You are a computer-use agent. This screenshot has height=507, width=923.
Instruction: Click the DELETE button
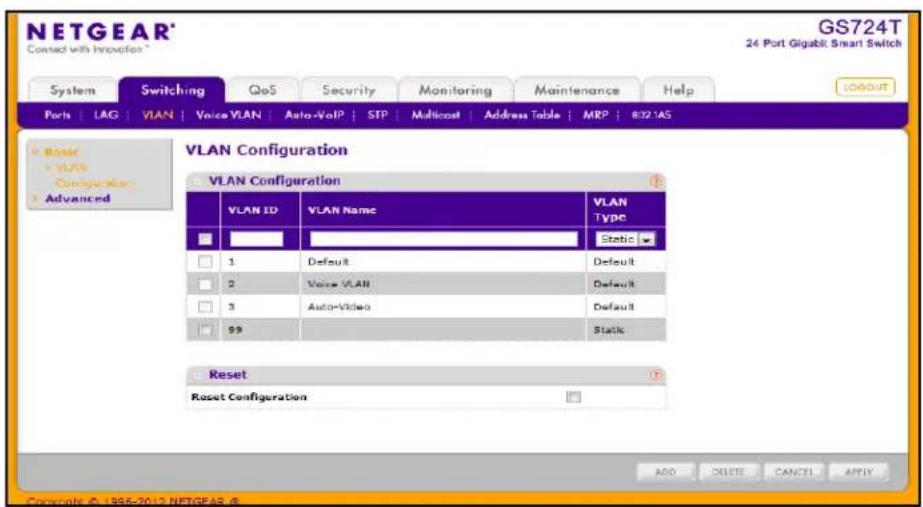coord(729,472)
